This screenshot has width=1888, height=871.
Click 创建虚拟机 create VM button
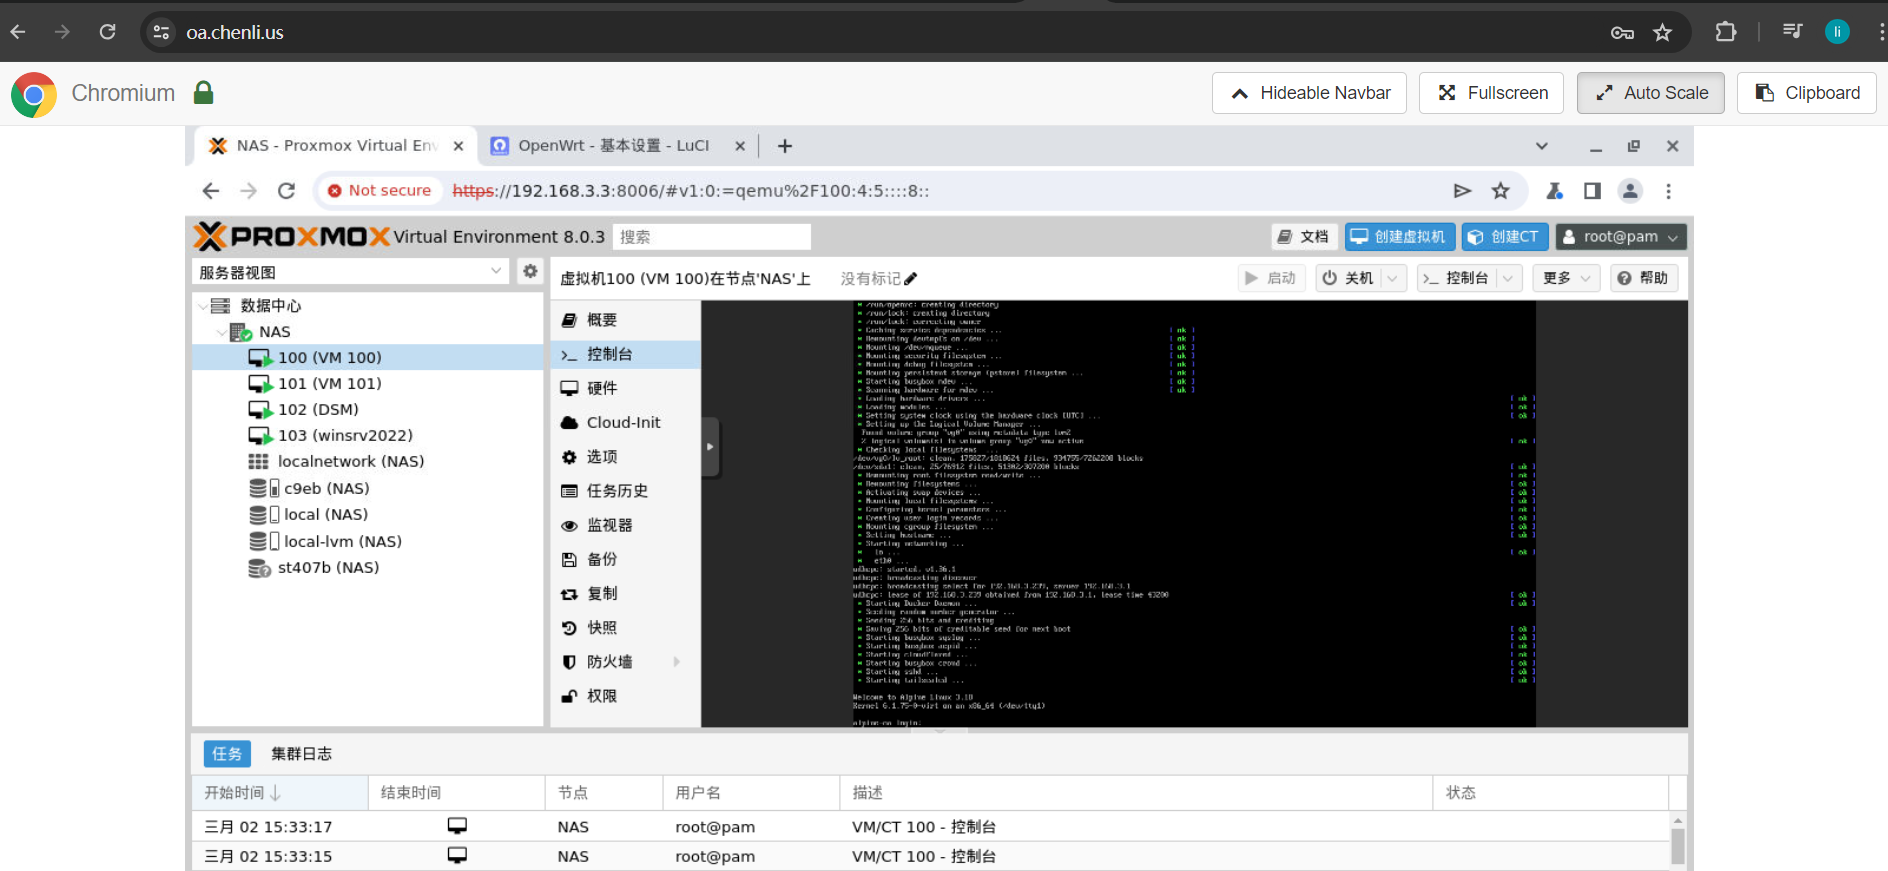[1399, 237]
